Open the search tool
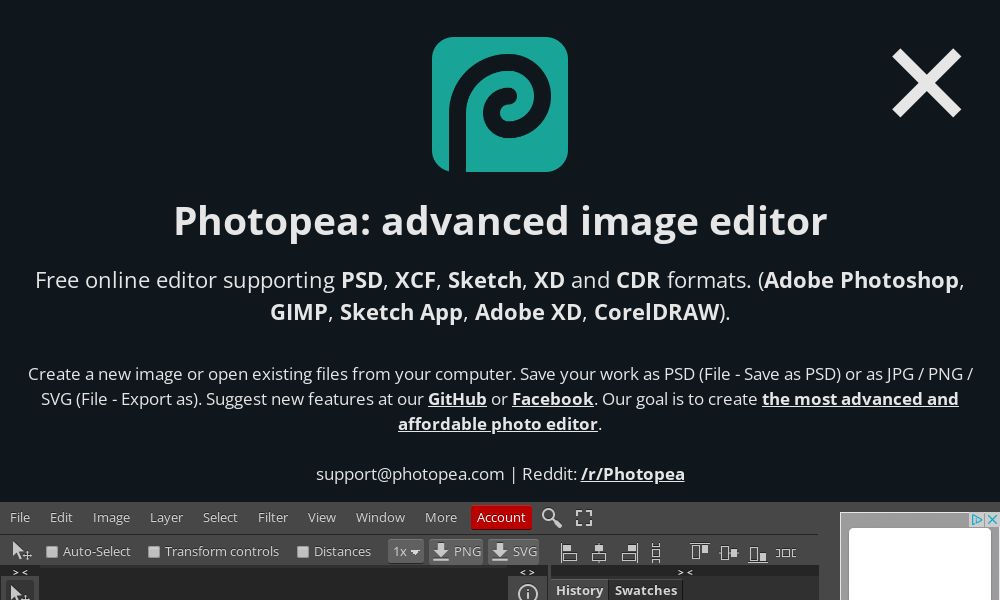 pyautogui.click(x=552, y=518)
